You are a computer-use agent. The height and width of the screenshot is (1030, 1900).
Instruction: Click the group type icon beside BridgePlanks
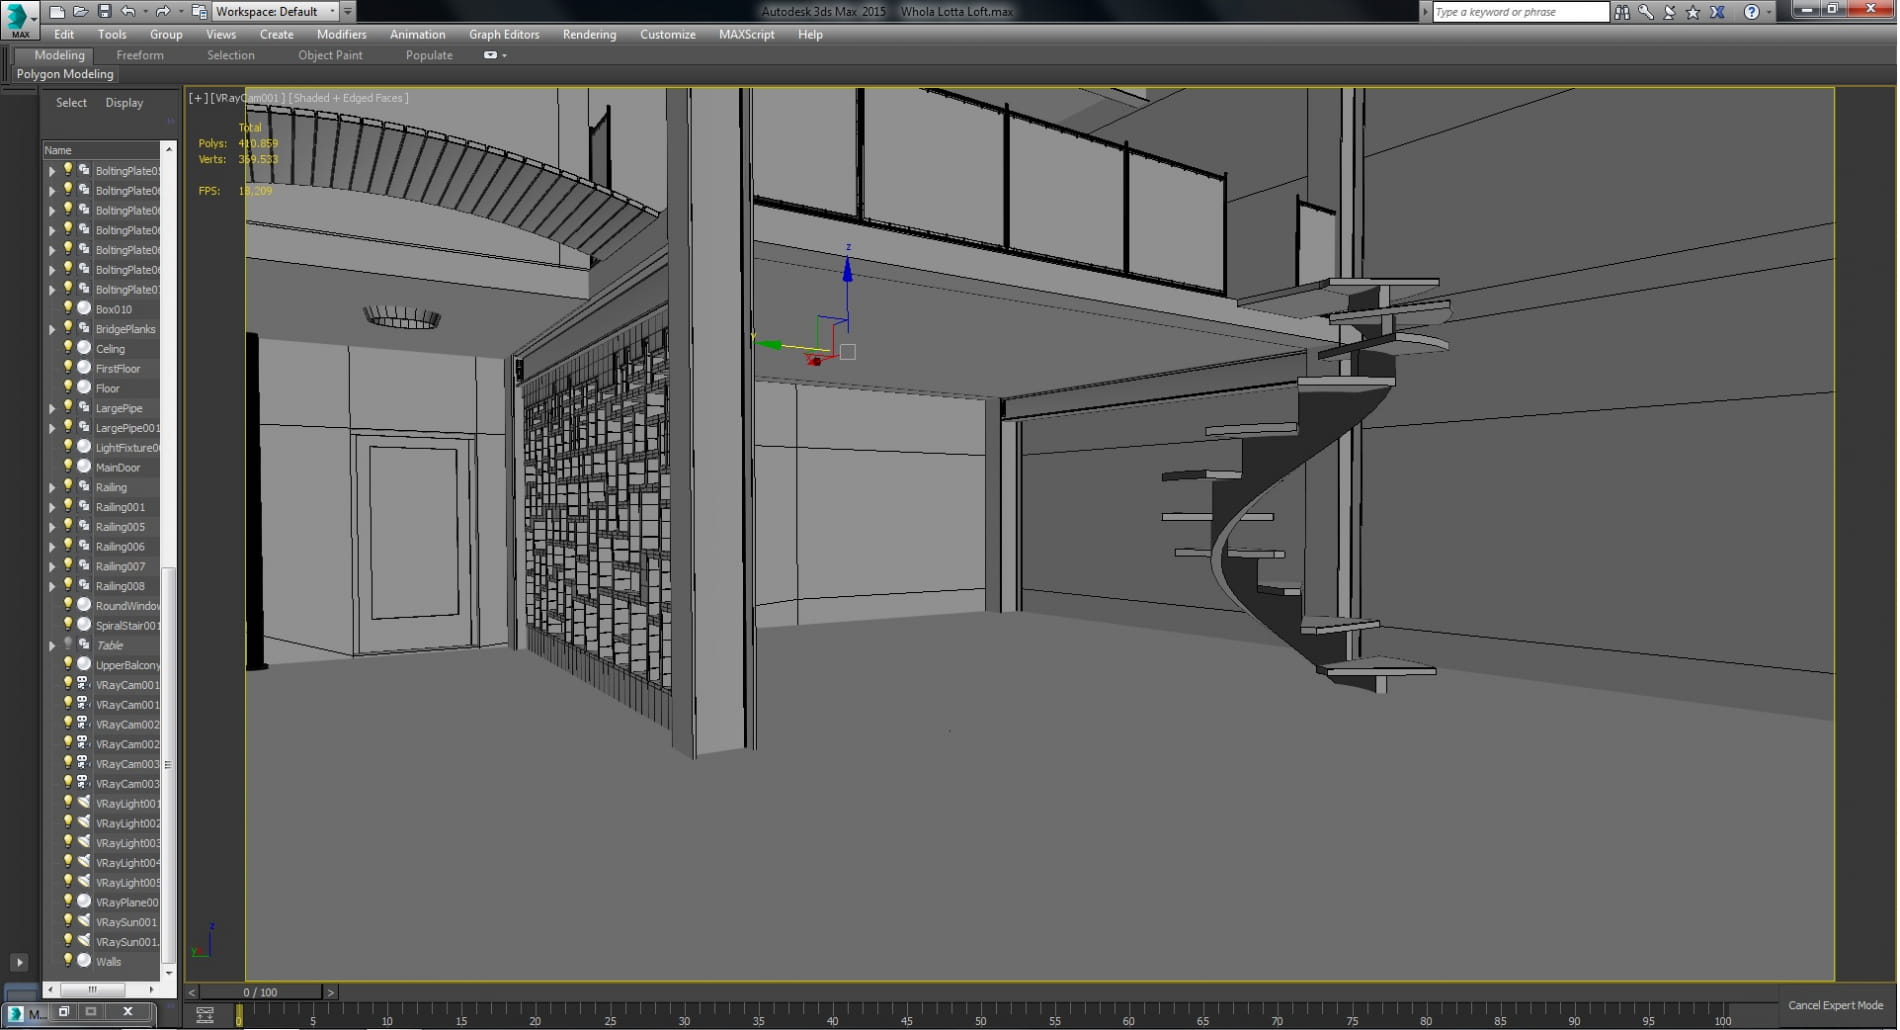(x=85, y=328)
